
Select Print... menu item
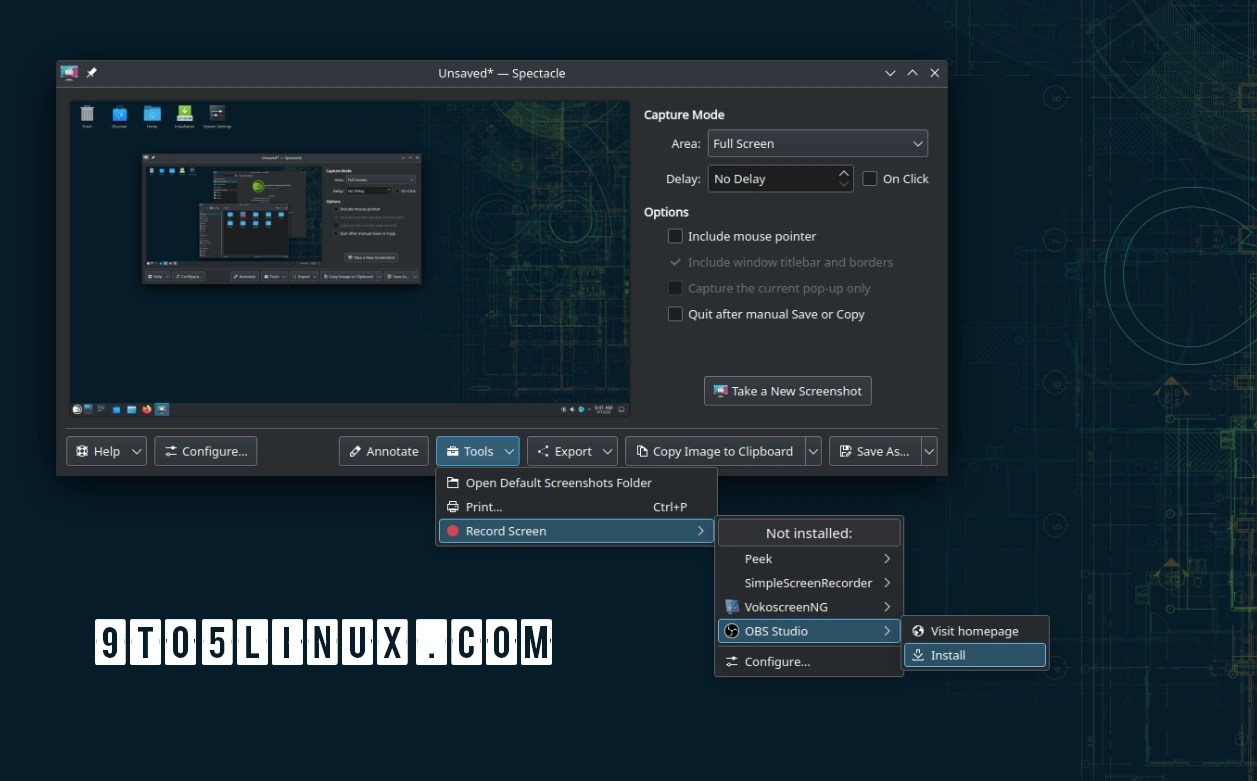577,507
